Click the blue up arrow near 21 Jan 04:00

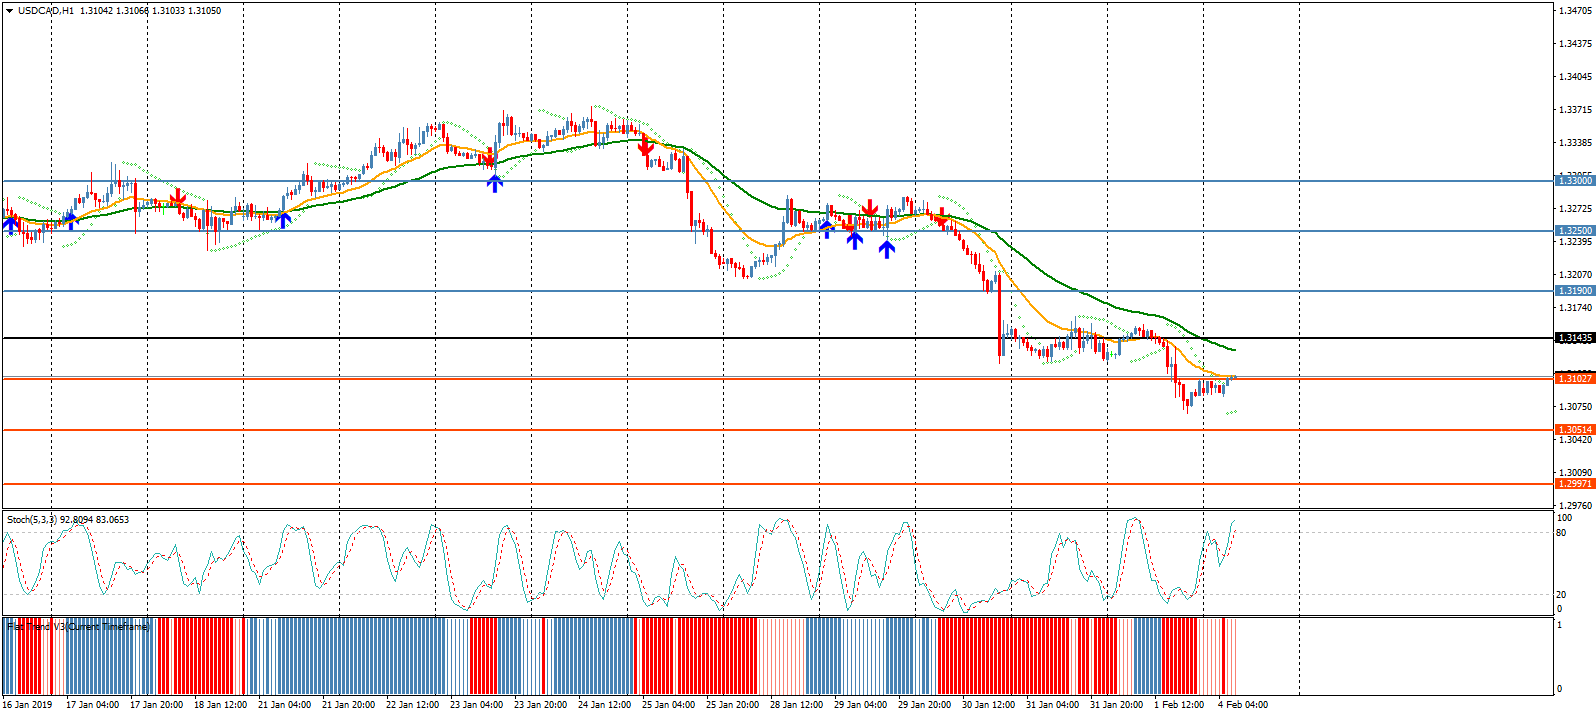pos(283,220)
